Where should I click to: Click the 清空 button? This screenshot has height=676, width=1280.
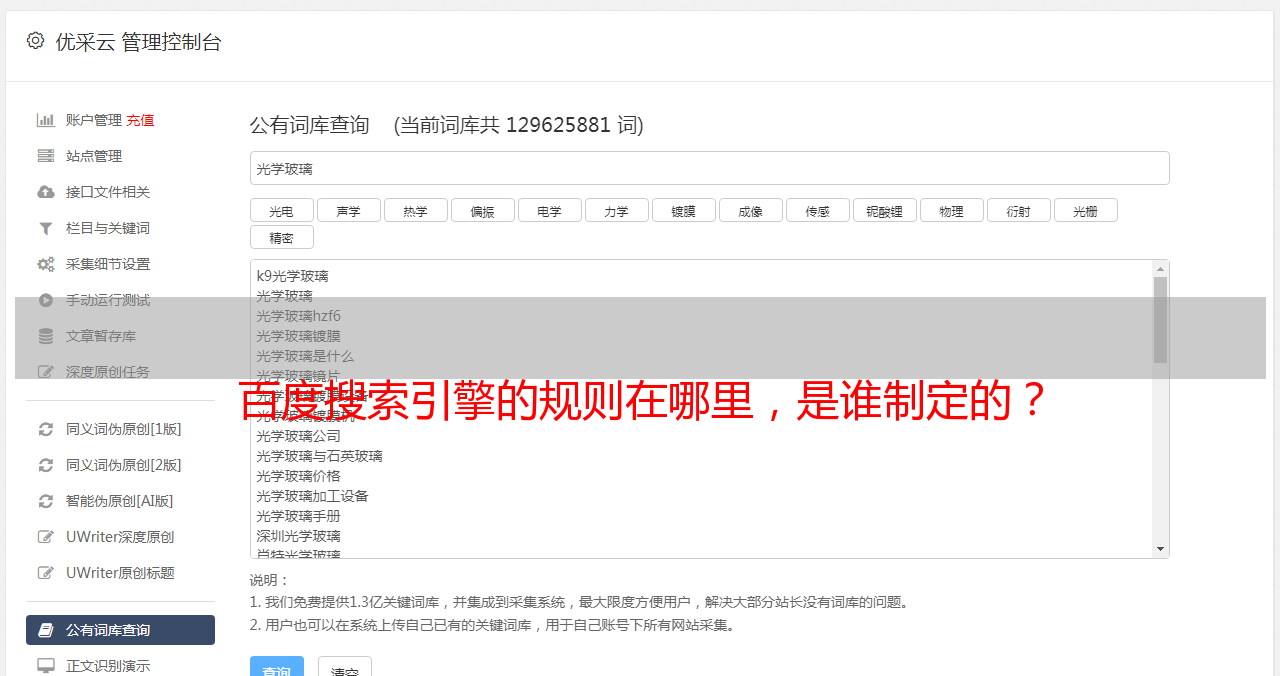click(345, 667)
